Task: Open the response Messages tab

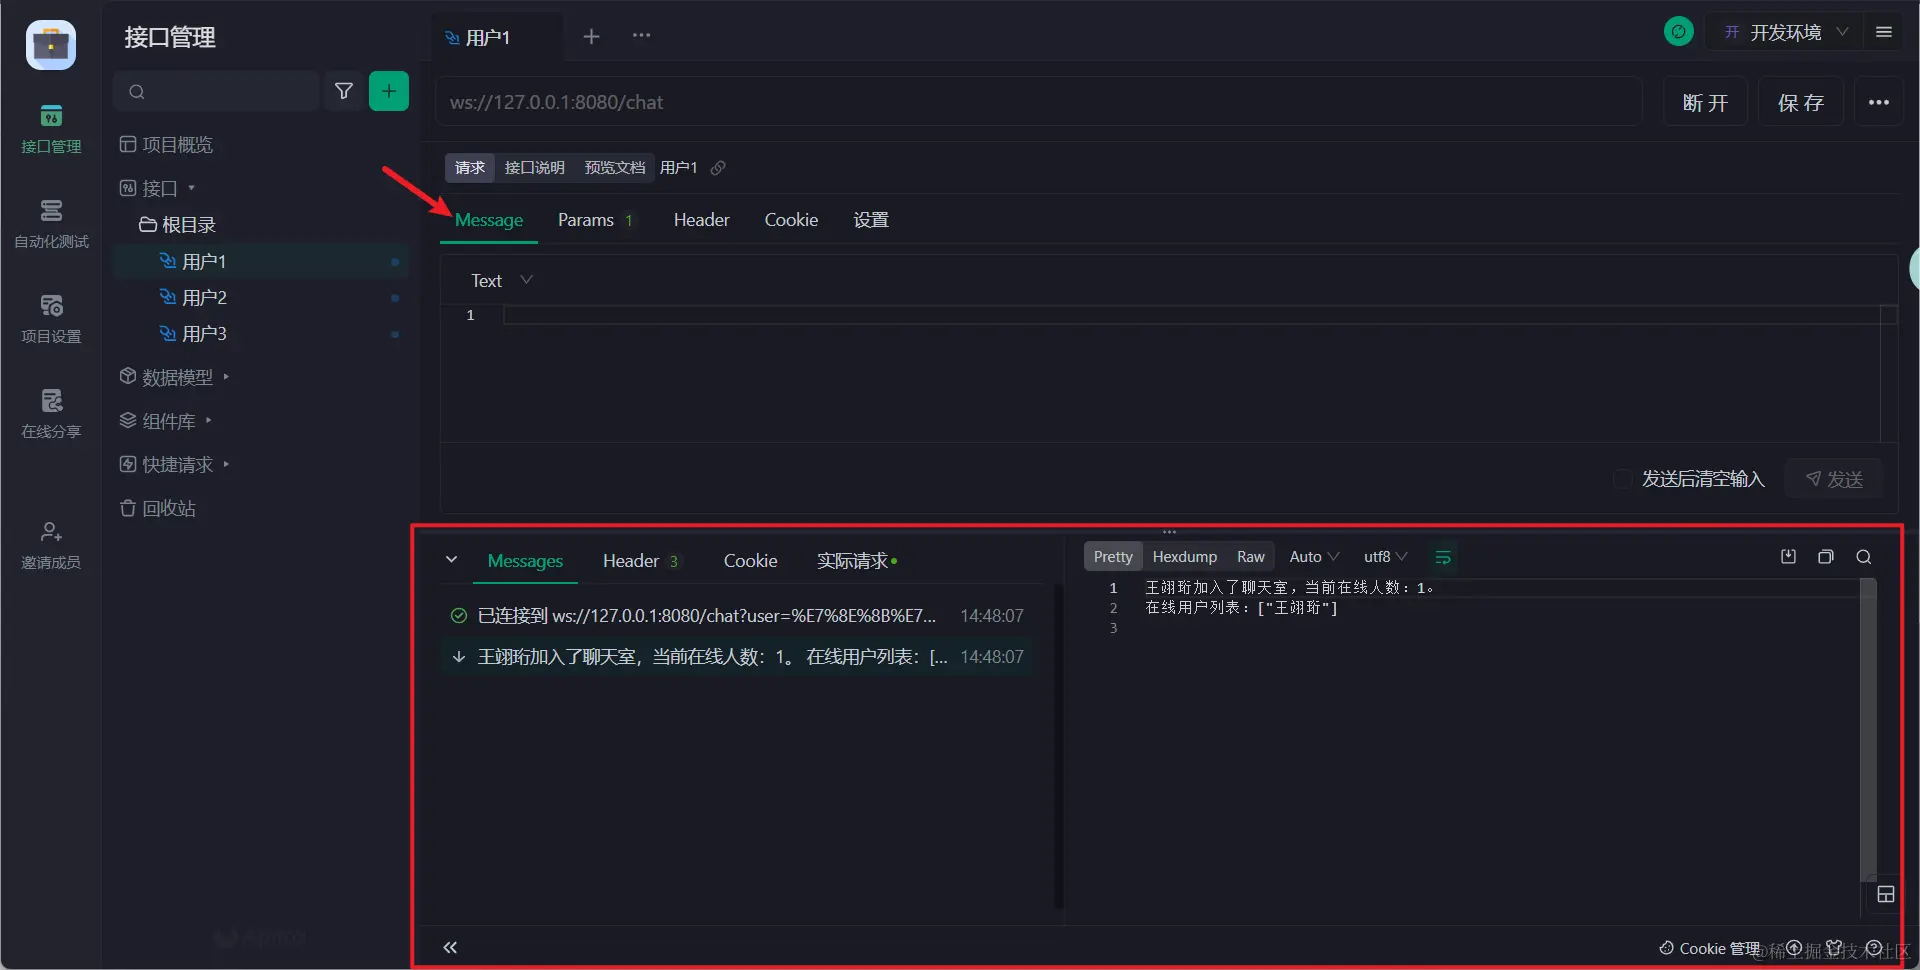Action: (x=525, y=561)
